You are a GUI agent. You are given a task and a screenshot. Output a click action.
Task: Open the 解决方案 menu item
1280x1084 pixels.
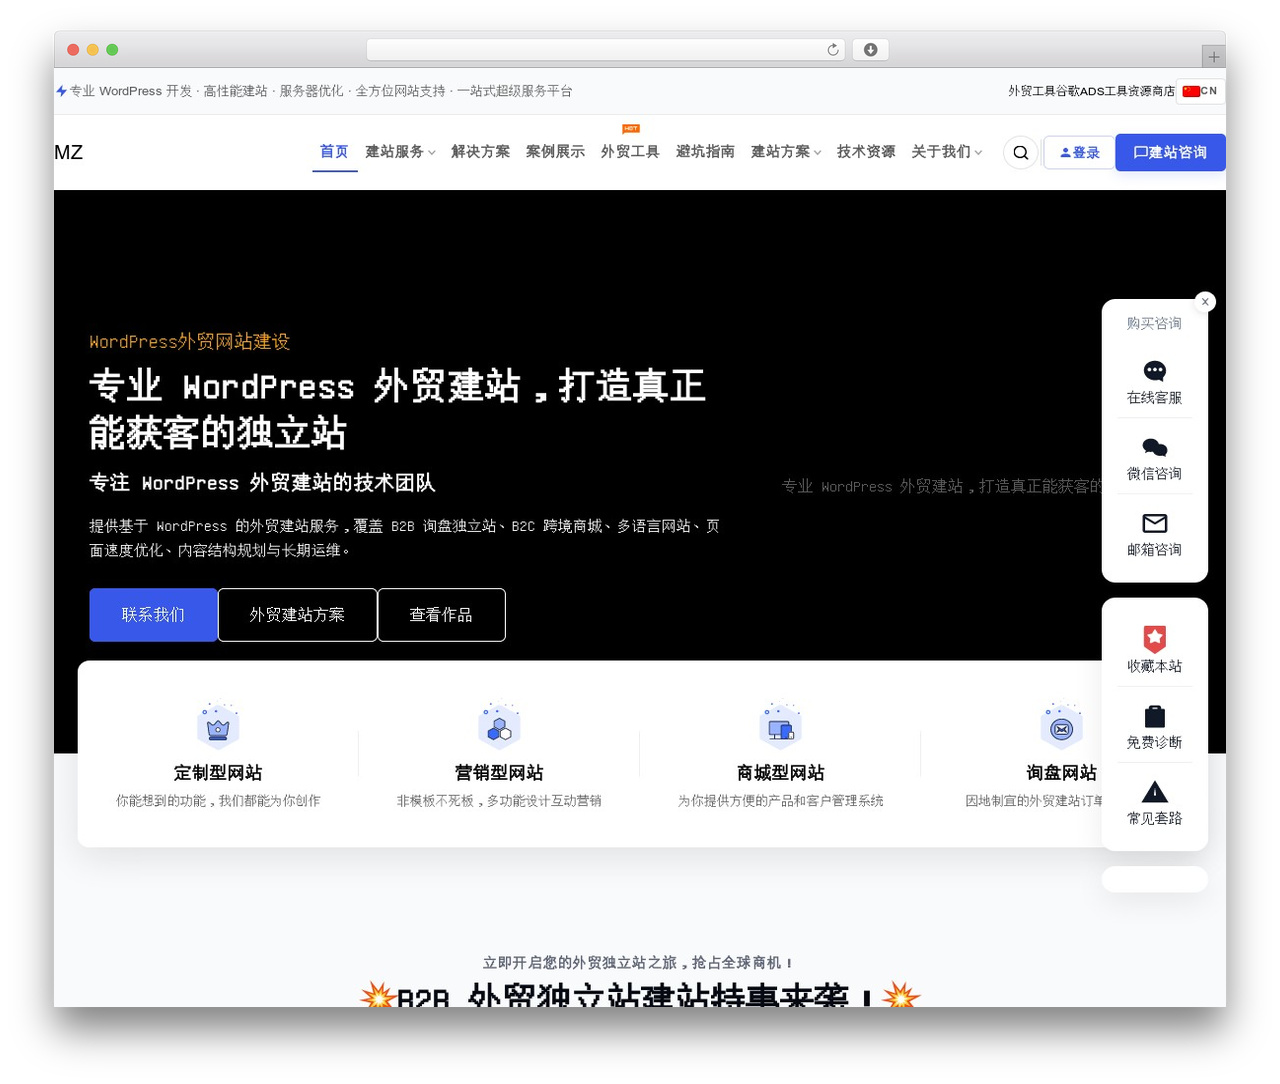[480, 152]
